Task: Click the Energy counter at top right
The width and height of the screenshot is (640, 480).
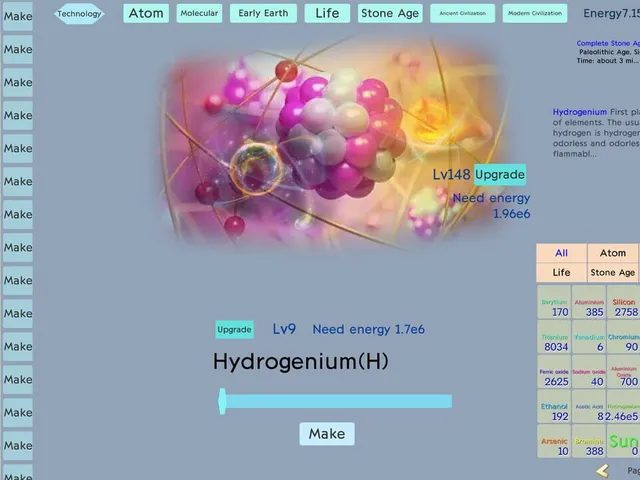Action: click(x=611, y=13)
